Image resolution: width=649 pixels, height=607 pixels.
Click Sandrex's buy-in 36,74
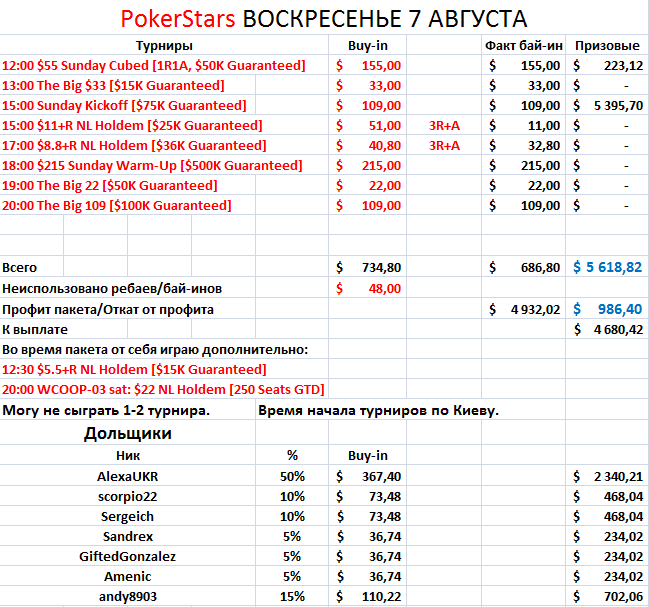point(385,536)
